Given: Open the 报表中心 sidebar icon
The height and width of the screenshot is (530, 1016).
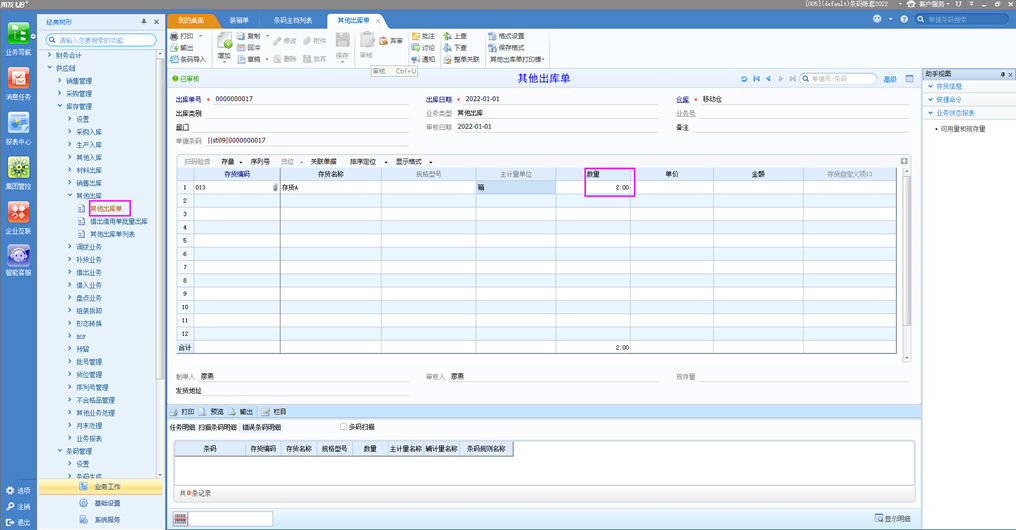Looking at the screenshot, I should click(18, 124).
